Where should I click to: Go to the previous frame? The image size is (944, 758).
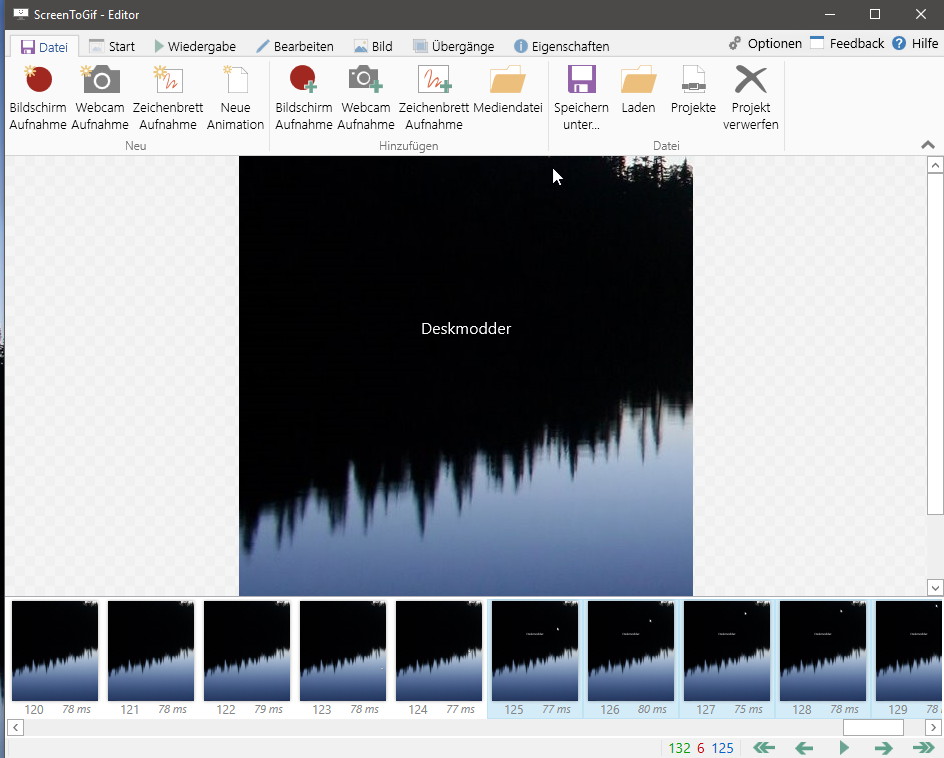(x=804, y=748)
